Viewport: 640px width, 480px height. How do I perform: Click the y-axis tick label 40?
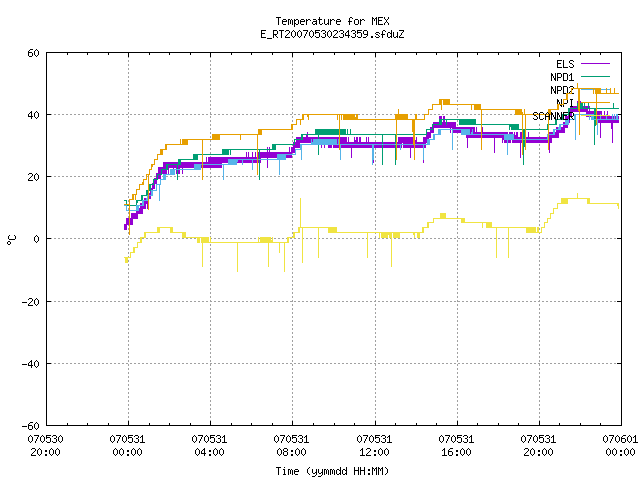pos(33,115)
